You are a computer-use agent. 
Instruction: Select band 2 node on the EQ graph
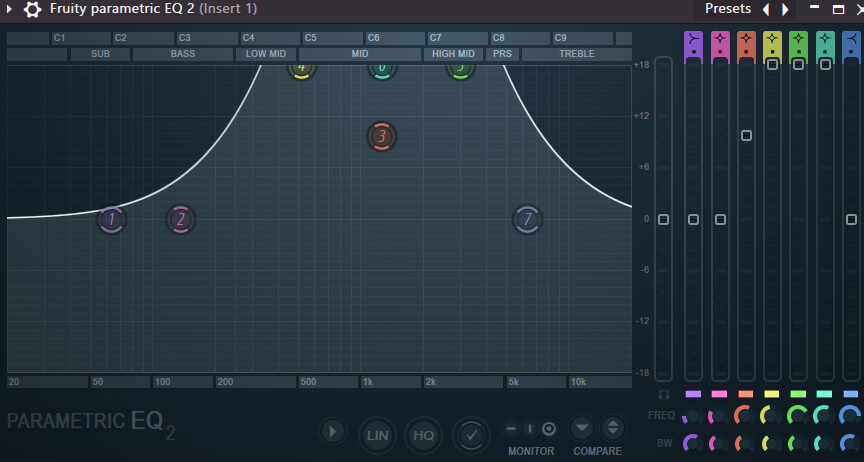pos(181,219)
